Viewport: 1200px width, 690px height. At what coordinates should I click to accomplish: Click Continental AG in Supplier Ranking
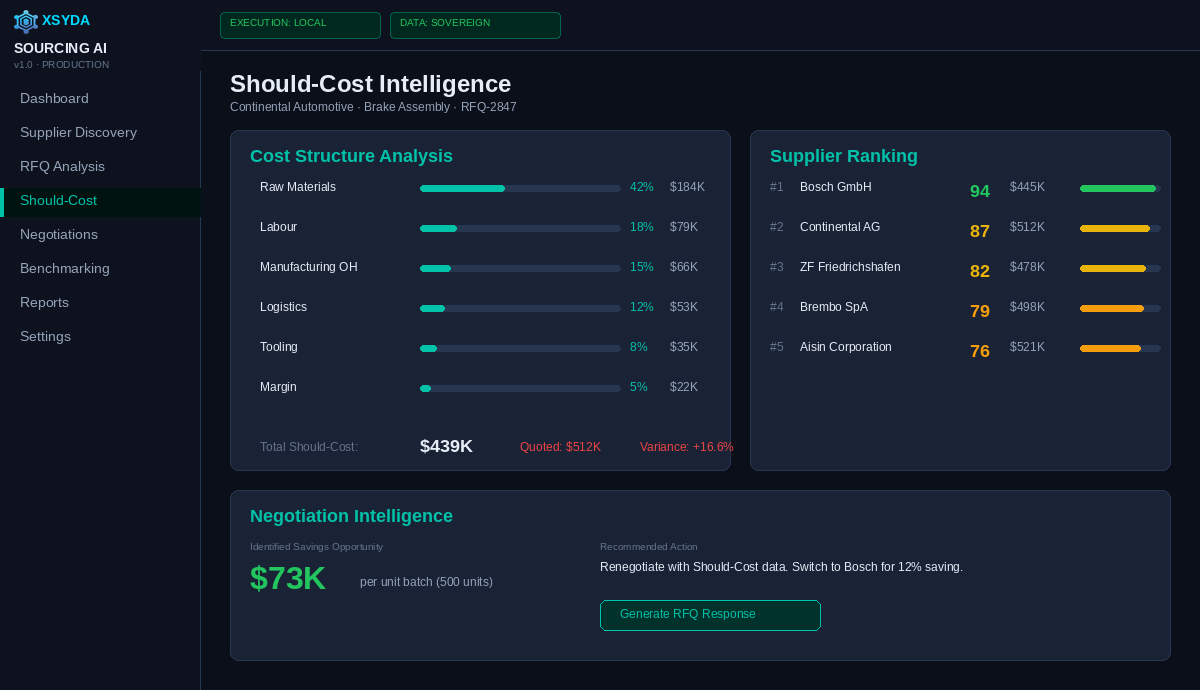[838, 227]
